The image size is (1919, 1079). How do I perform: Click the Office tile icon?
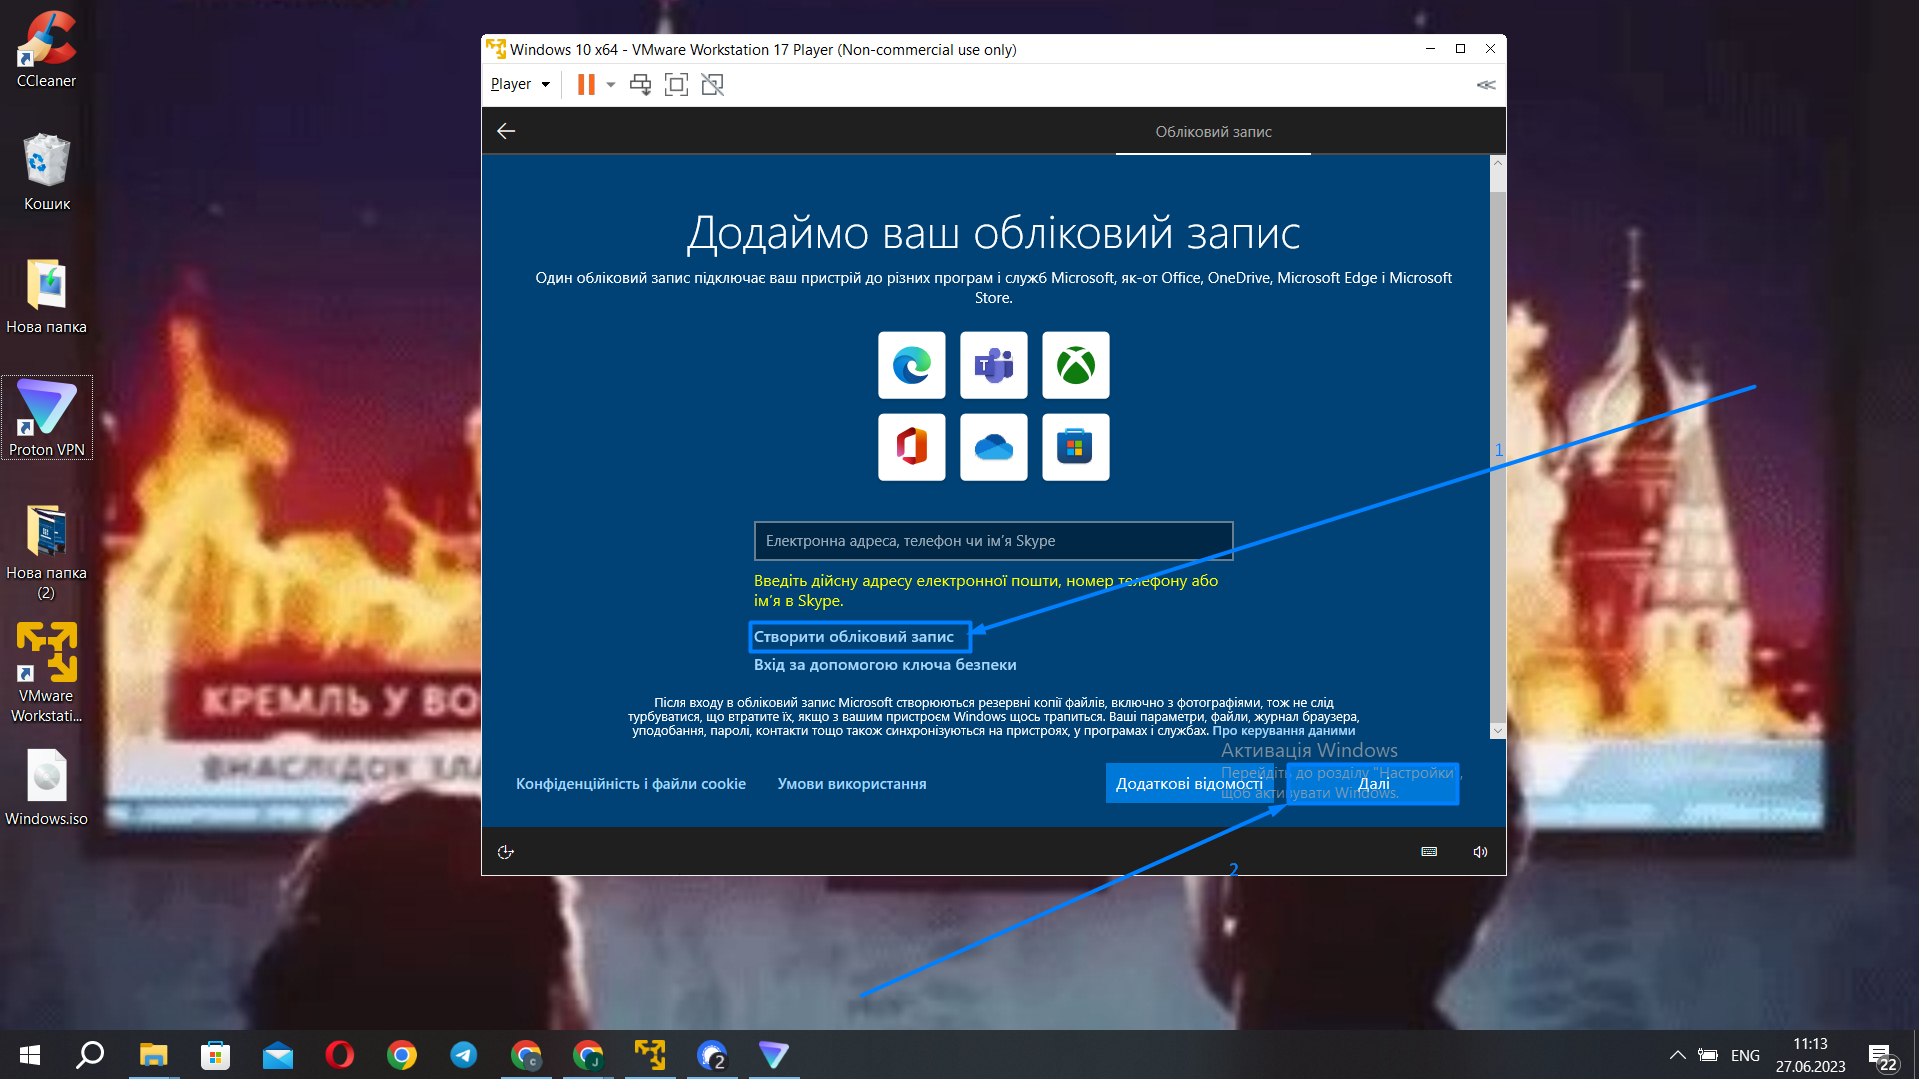pyautogui.click(x=912, y=447)
